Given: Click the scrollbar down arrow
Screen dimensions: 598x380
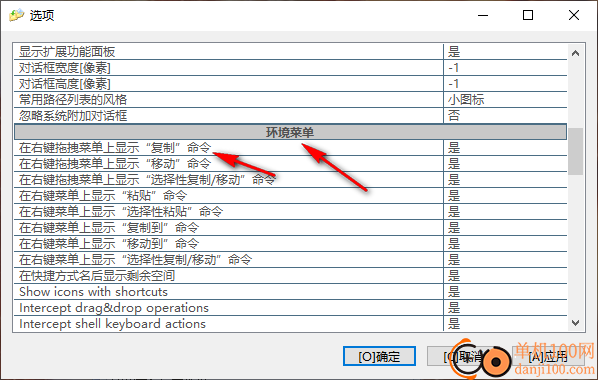Looking at the screenshot, I should [x=575, y=323].
